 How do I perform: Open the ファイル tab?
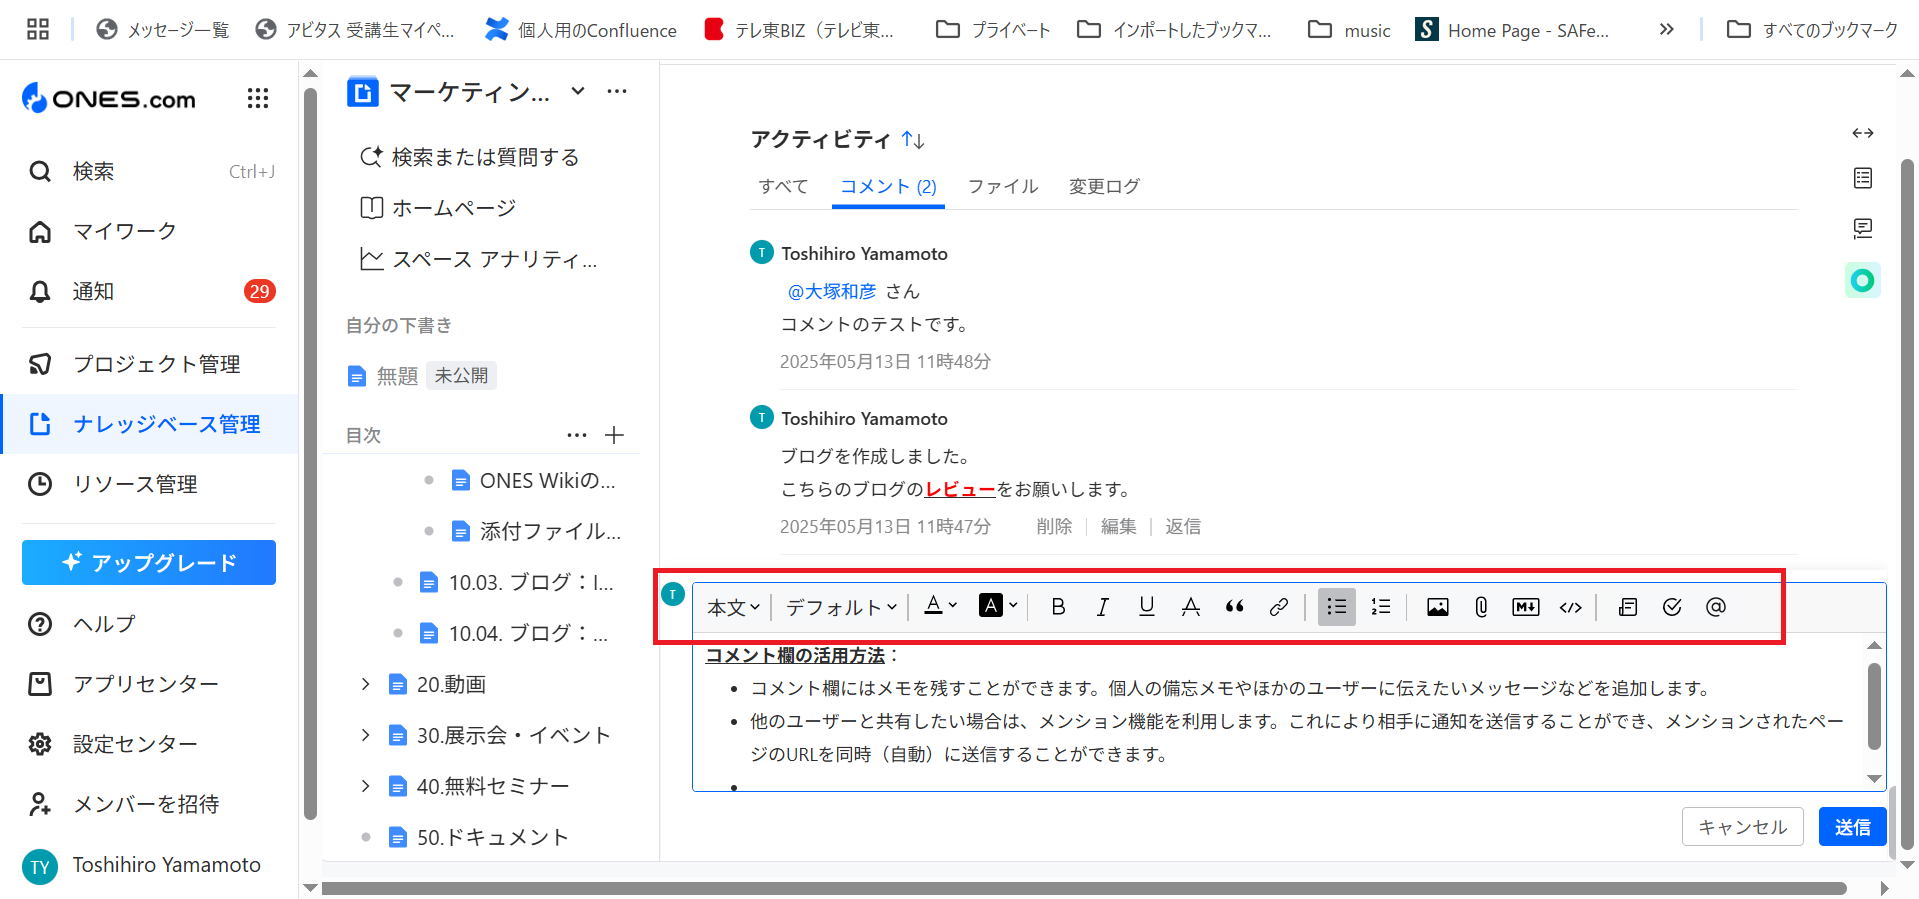[x=1002, y=186]
